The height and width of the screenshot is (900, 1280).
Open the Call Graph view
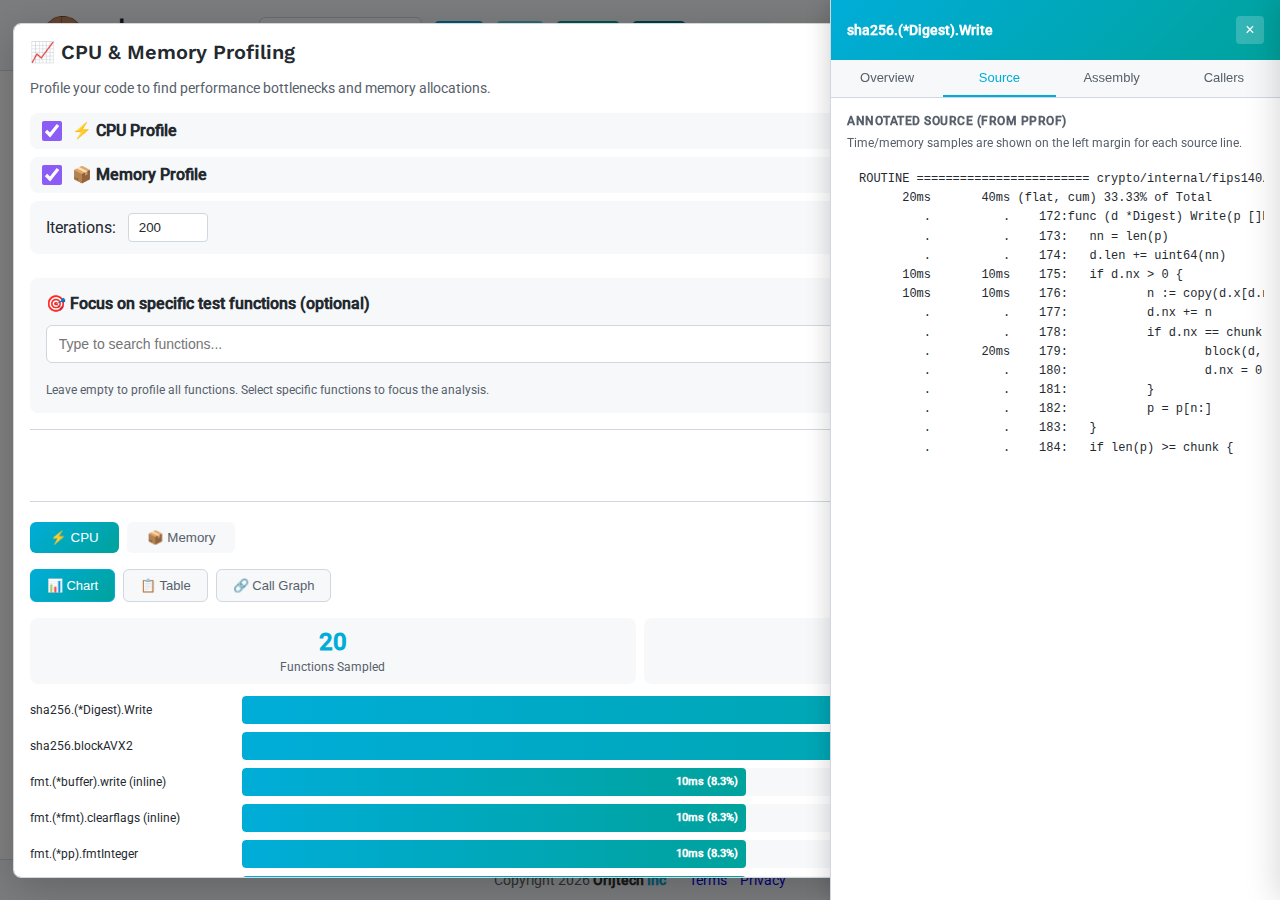tap(273, 586)
